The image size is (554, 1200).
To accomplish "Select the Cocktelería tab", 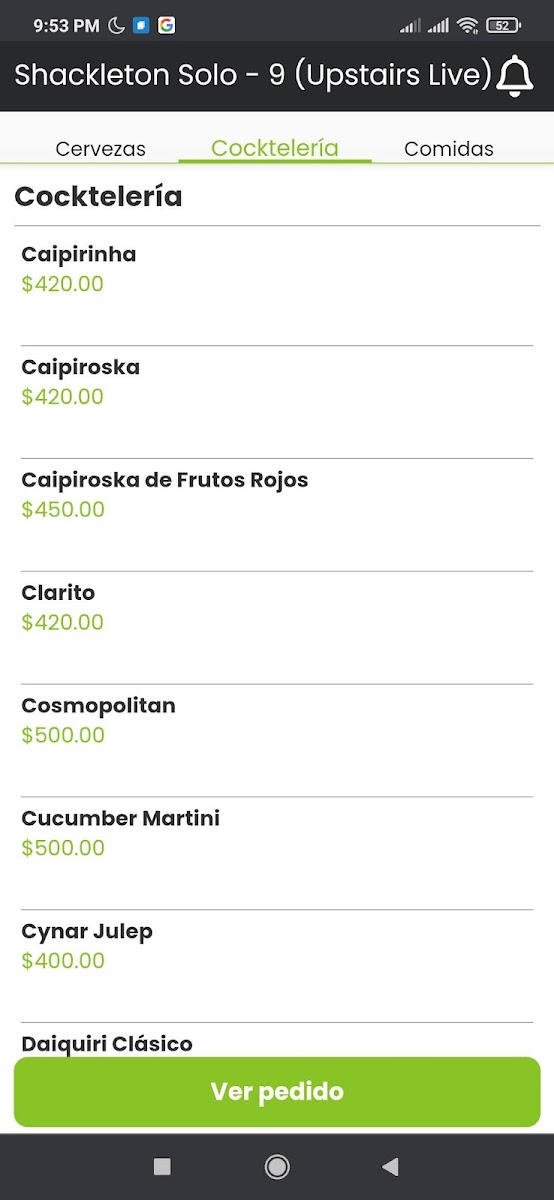I will [275, 149].
